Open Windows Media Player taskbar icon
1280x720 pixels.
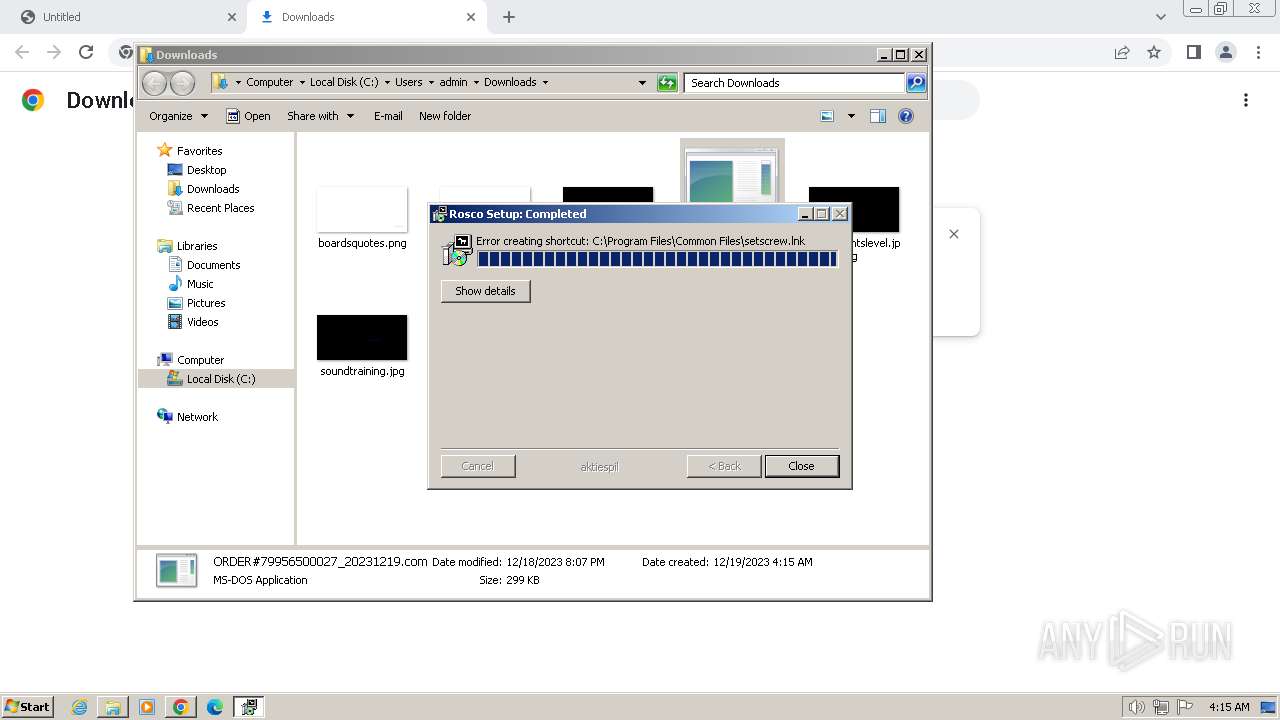coord(147,707)
